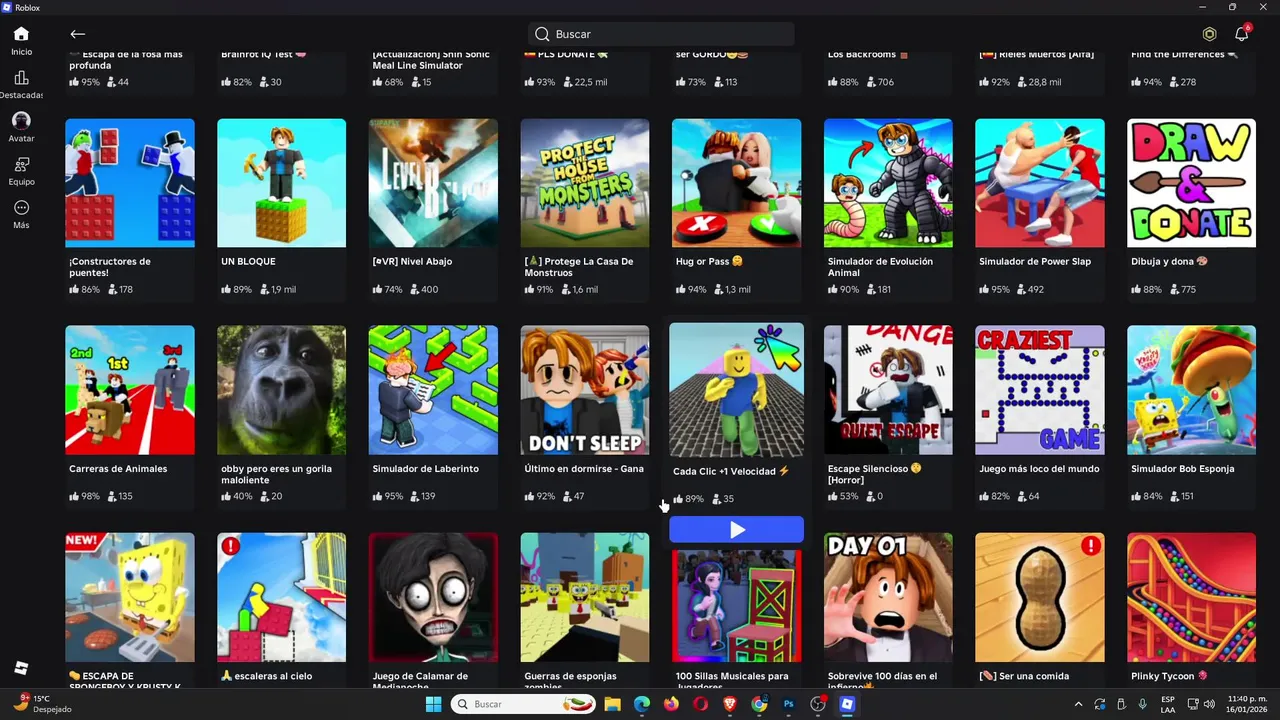This screenshot has width=1280, height=720.
Task: Go to Inicio in the sidebar
Action: (x=21, y=41)
